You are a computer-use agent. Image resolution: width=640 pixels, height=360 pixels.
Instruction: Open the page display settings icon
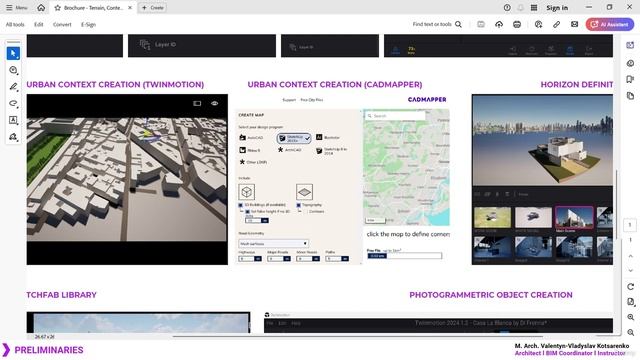pos(631,302)
